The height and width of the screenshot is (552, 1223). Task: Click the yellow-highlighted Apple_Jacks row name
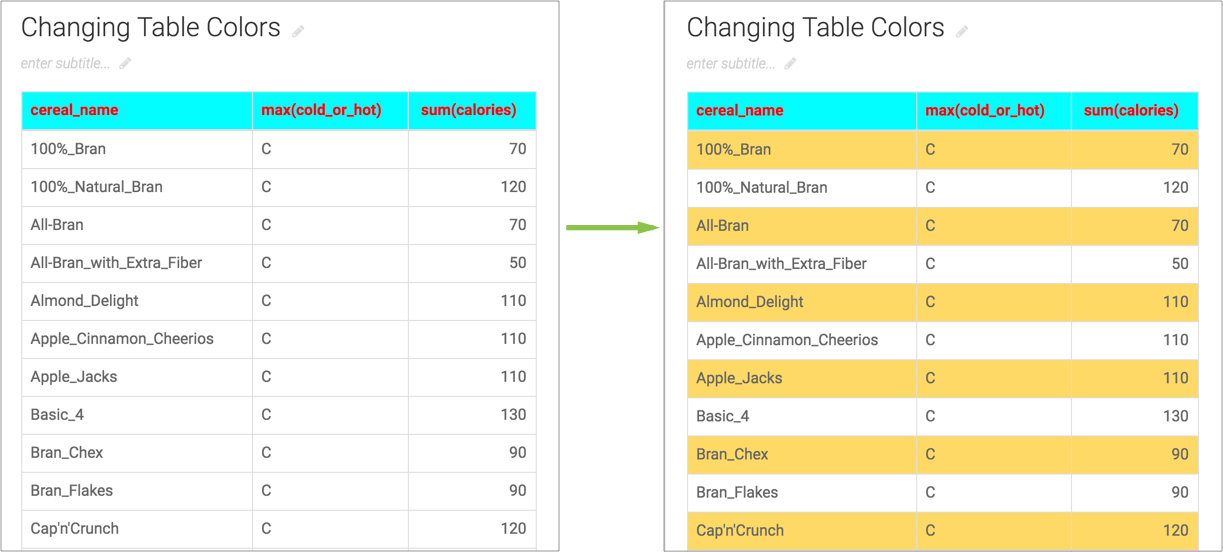coord(739,378)
